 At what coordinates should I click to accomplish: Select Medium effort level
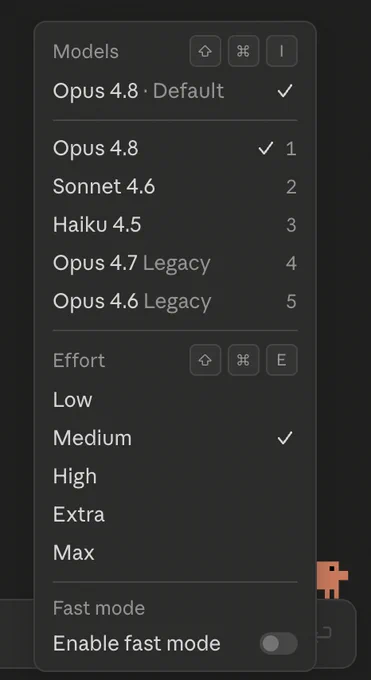click(x=175, y=438)
